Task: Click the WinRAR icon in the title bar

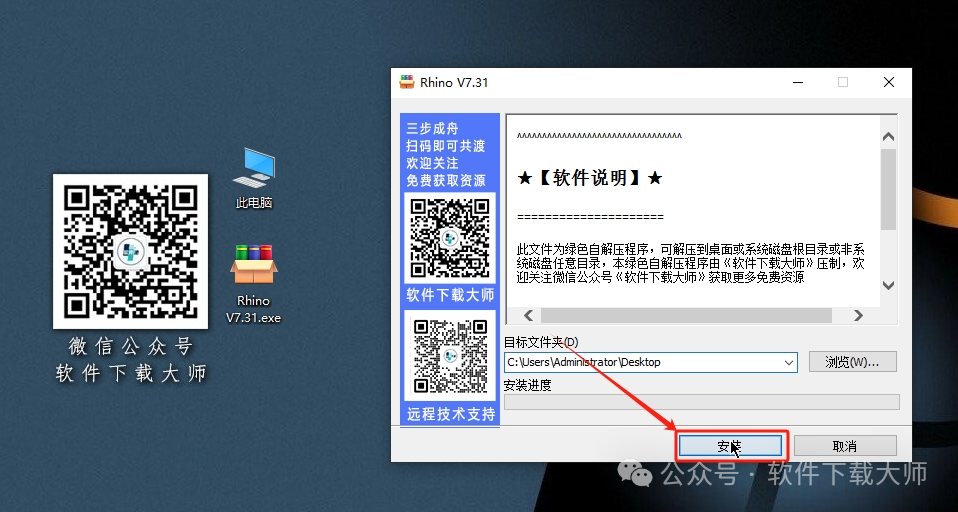Action: click(x=407, y=82)
